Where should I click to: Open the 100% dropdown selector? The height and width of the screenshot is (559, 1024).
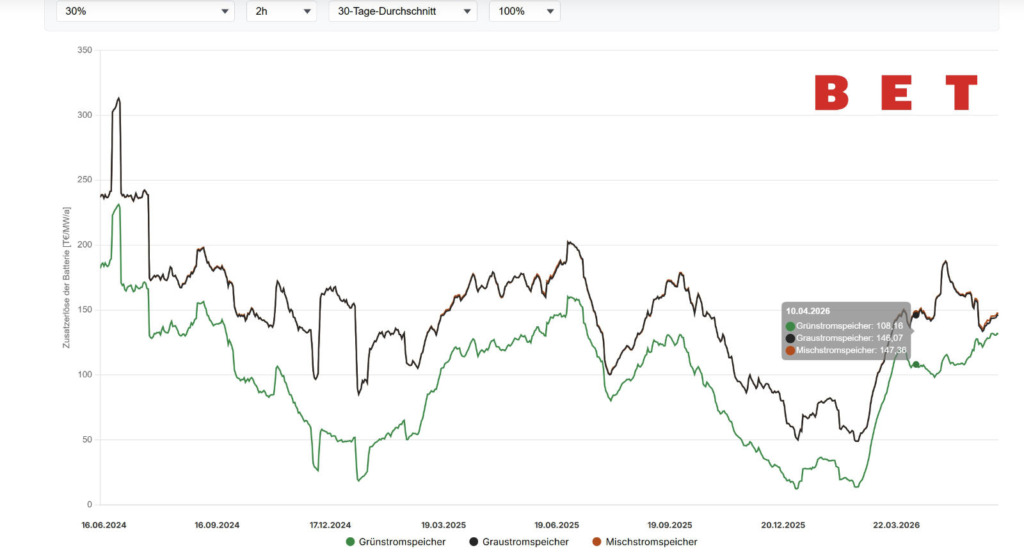[524, 11]
